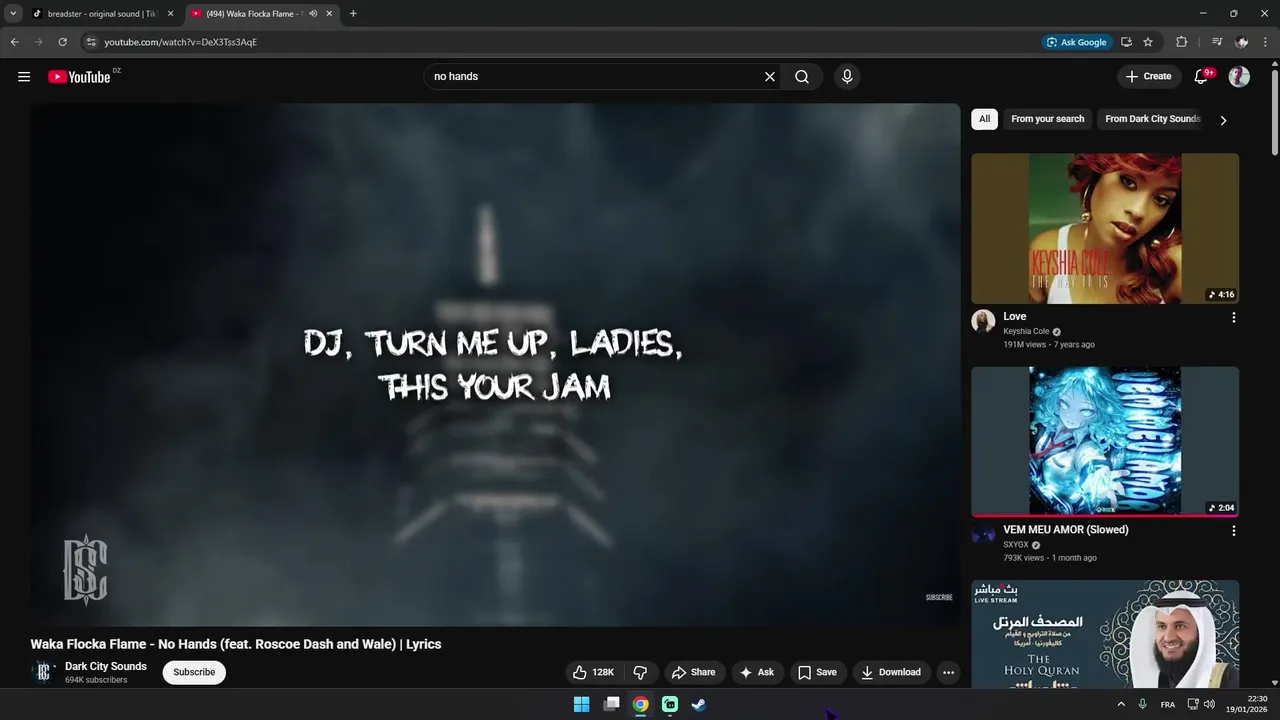Open the Holy Quran live stream thumbnail
Screen dimensions: 1280x720
coord(1105,634)
